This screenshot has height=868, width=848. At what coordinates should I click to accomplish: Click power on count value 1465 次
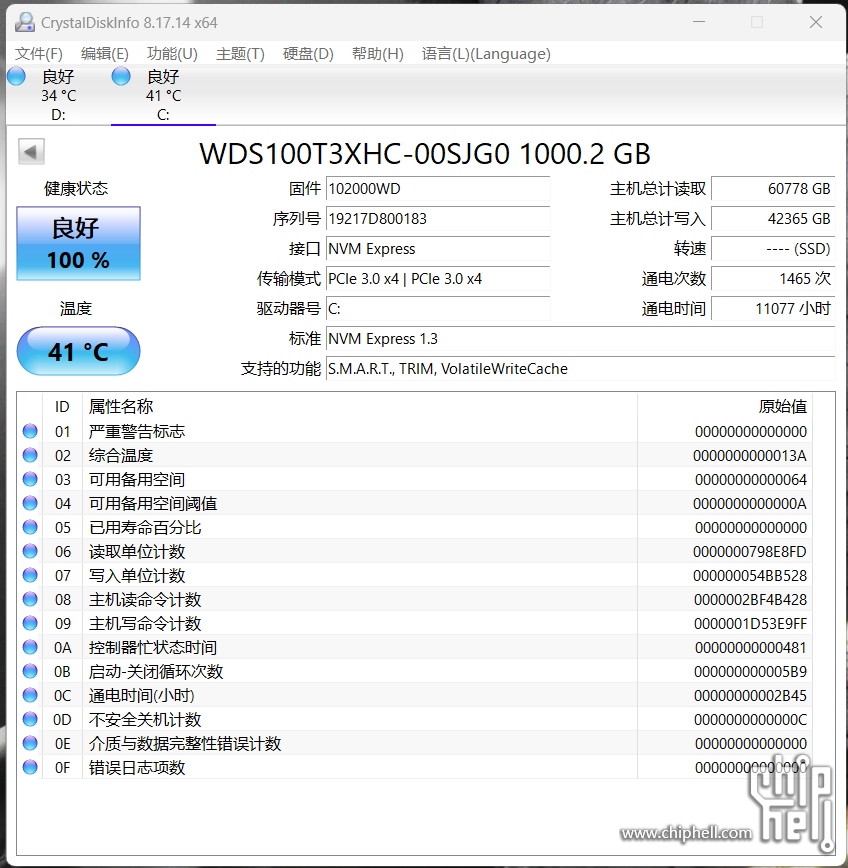773,278
